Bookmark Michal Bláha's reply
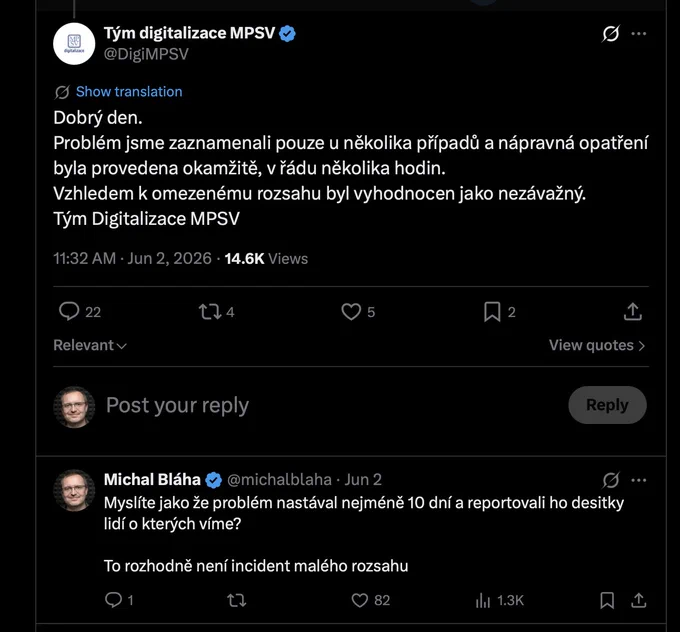The image size is (680, 632). point(607,600)
